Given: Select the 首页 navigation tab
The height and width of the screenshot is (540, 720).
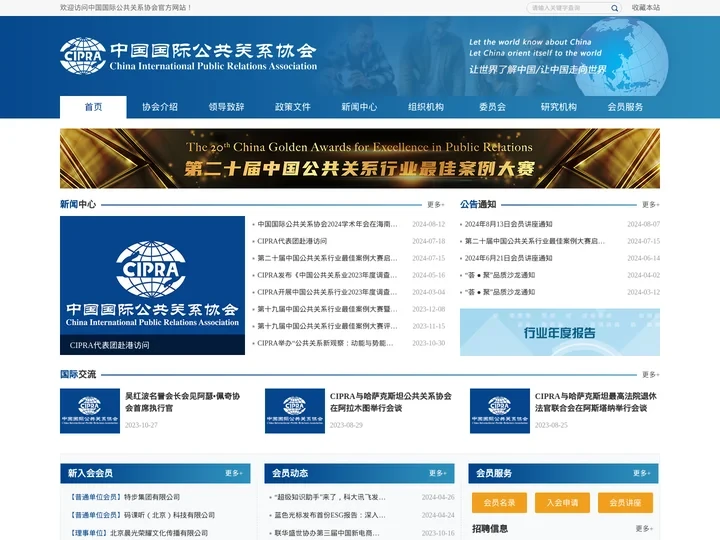Looking at the screenshot, I should point(93,107).
